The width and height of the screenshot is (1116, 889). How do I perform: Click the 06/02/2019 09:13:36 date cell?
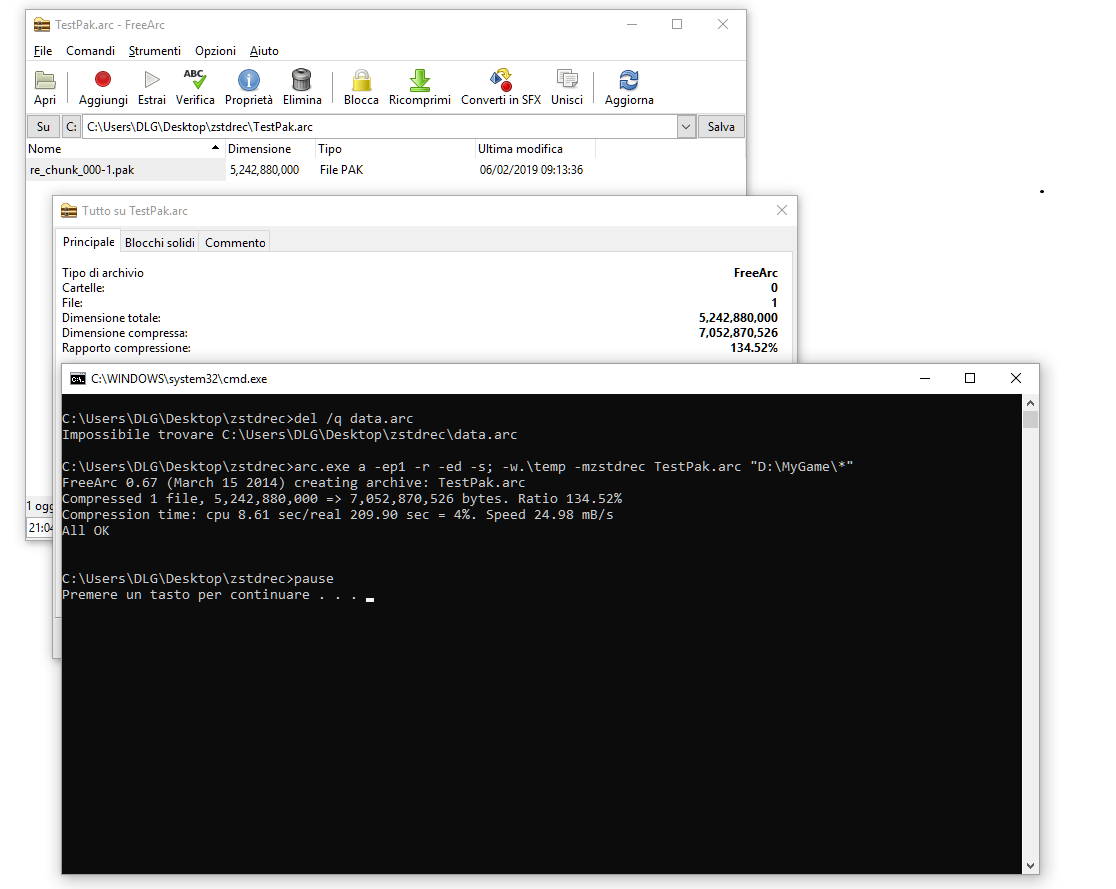pos(531,170)
